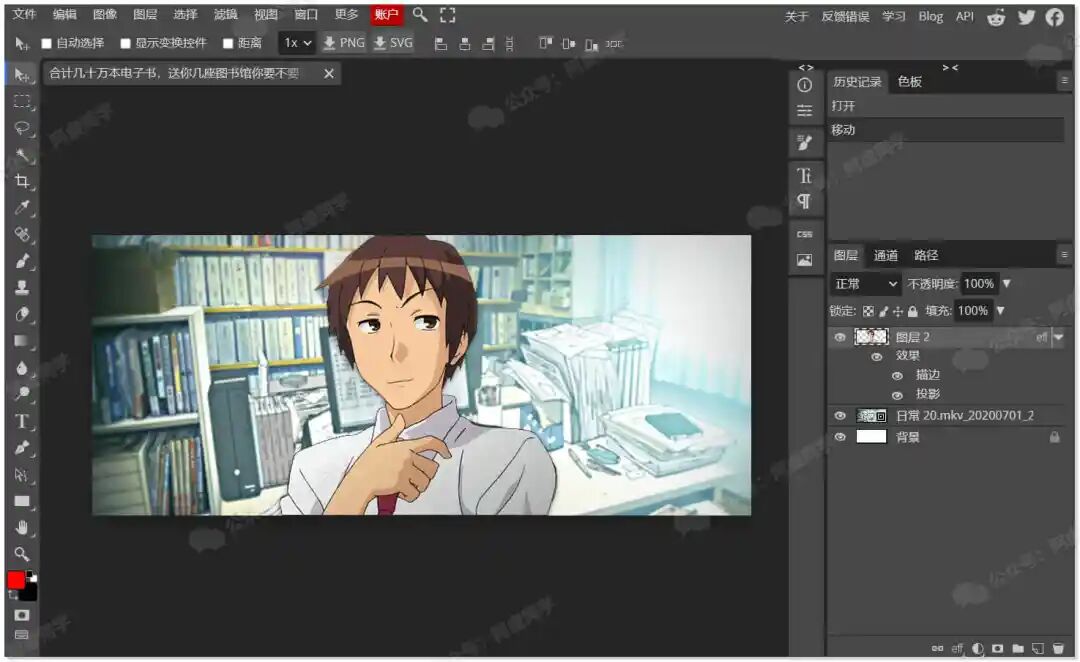Open the layers panel options menu
Image resolution: width=1080 pixels, height=662 pixels.
click(x=1064, y=255)
